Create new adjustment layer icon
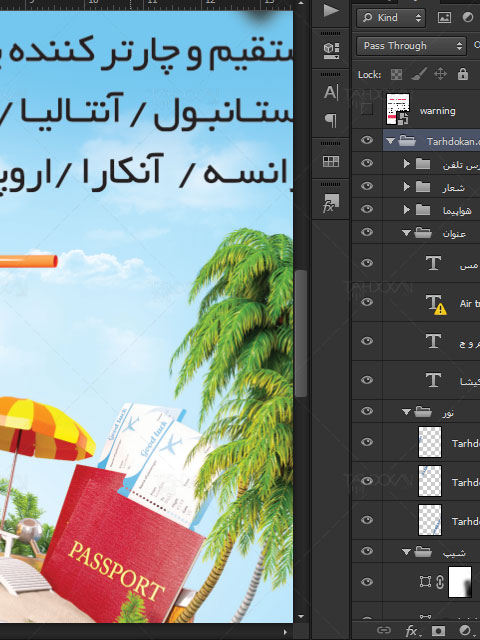The width and height of the screenshot is (480, 640). tap(464, 631)
